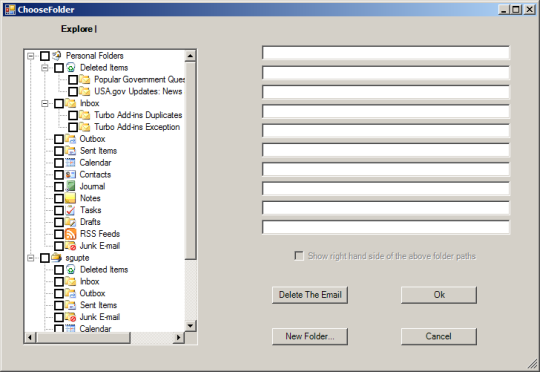Click the Turbo Add-ins Exception folder icon
The height and width of the screenshot is (372, 540).
[85, 127]
